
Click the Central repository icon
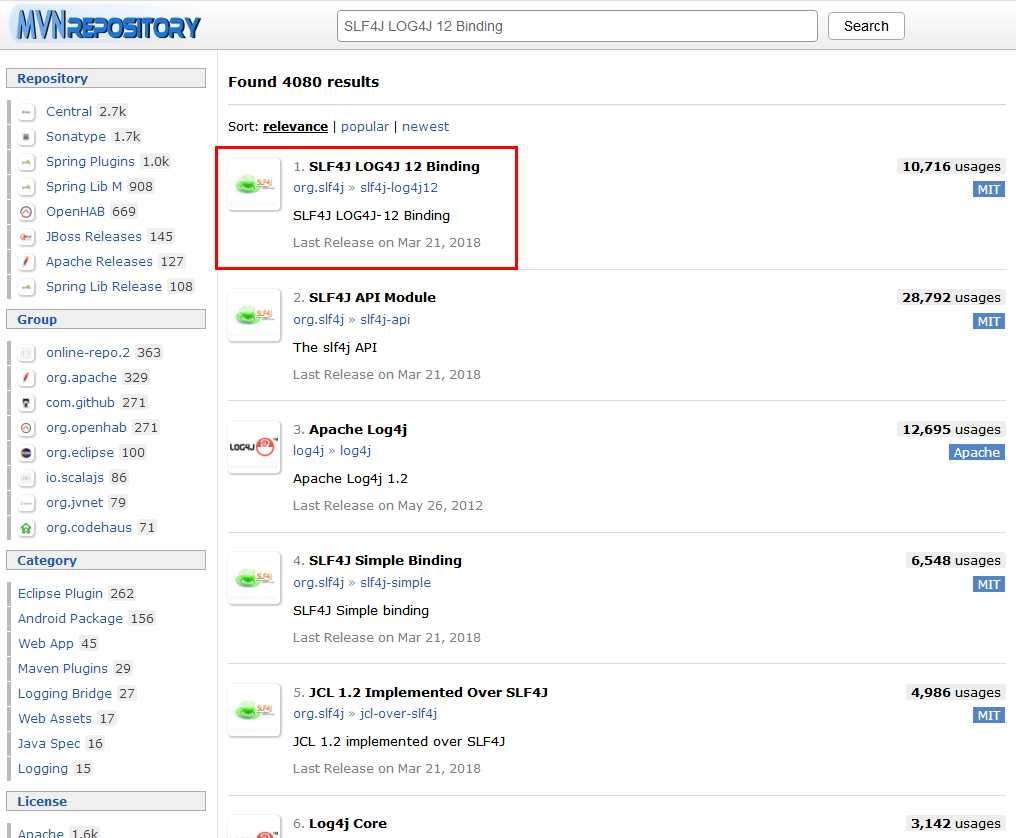[x=26, y=112]
